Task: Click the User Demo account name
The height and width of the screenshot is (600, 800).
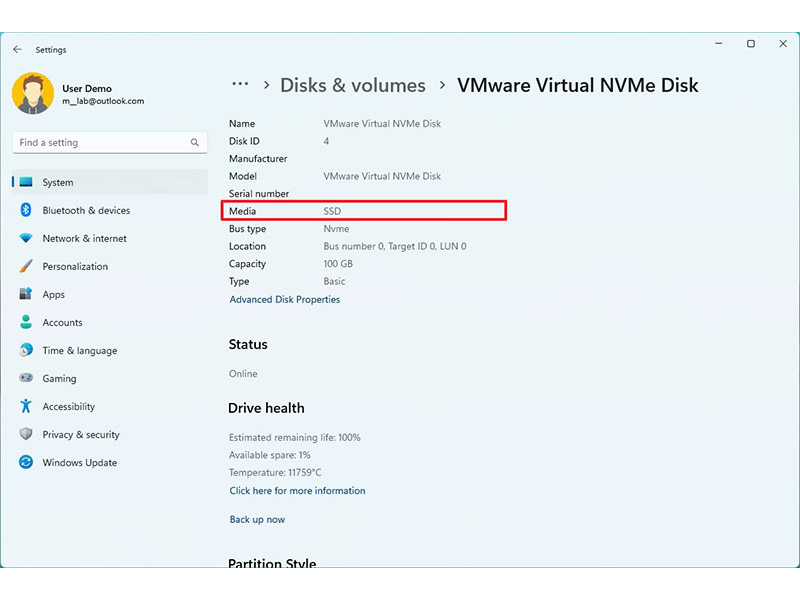Action: click(87, 88)
